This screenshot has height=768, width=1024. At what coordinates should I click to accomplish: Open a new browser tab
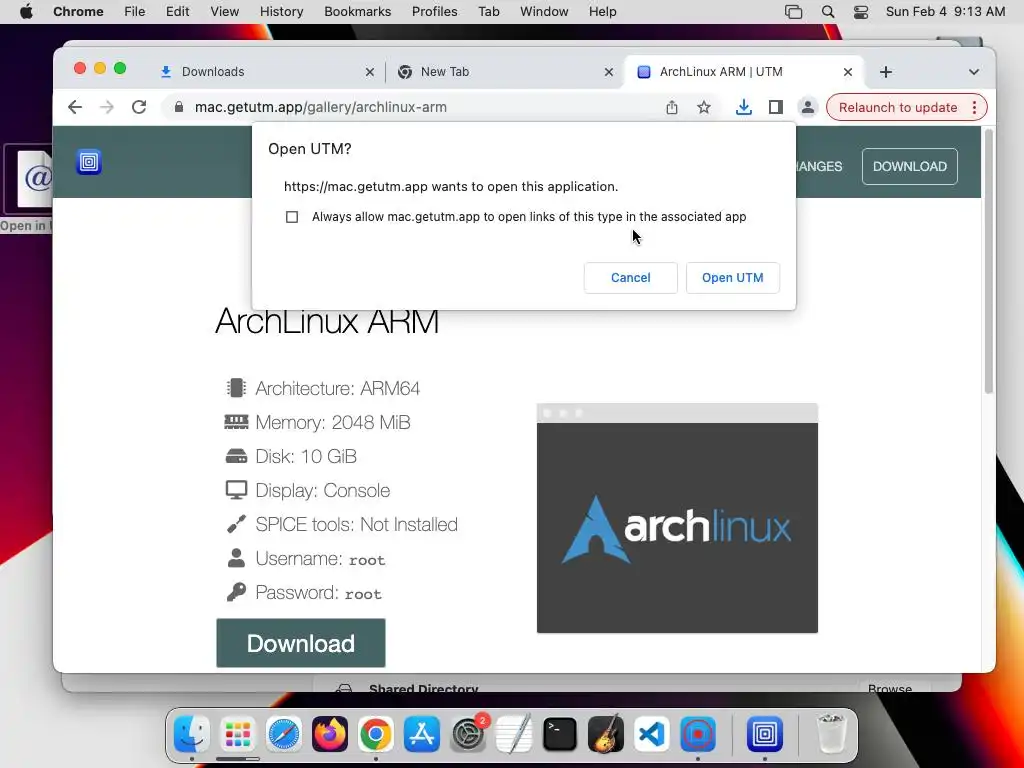click(886, 72)
